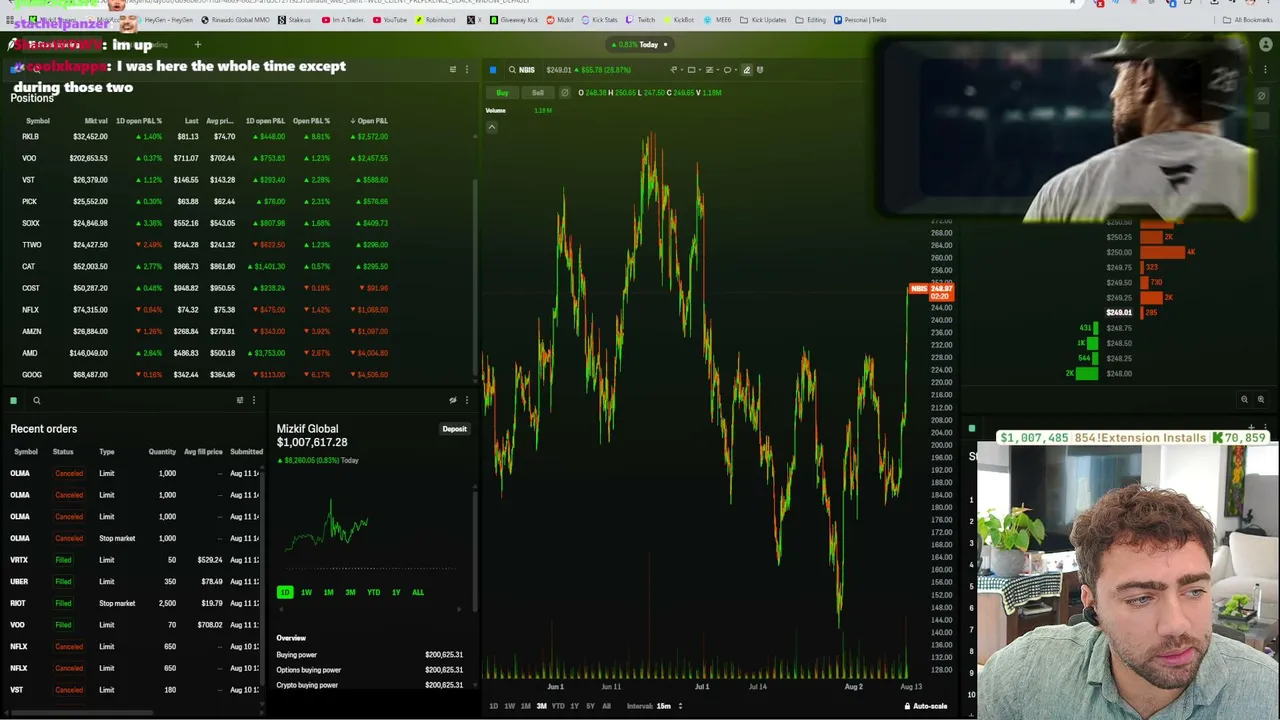The width and height of the screenshot is (1280, 720).
Task: Click the blue link-color square on chart panel
Action: pyautogui.click(x=493, y=70)
